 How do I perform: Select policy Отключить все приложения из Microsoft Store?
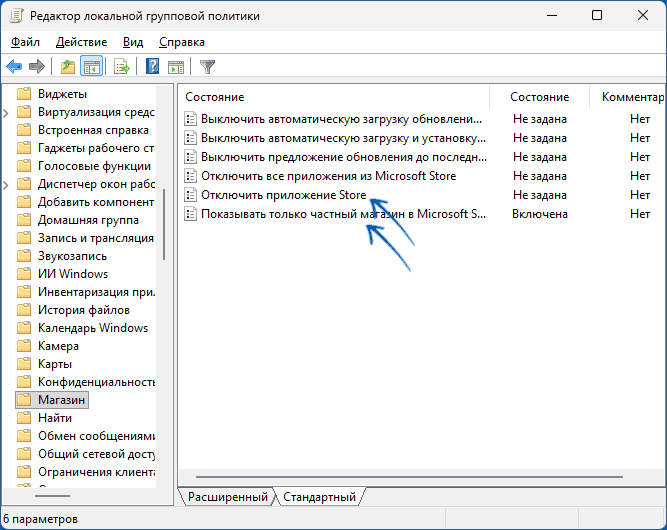point(328,176)
